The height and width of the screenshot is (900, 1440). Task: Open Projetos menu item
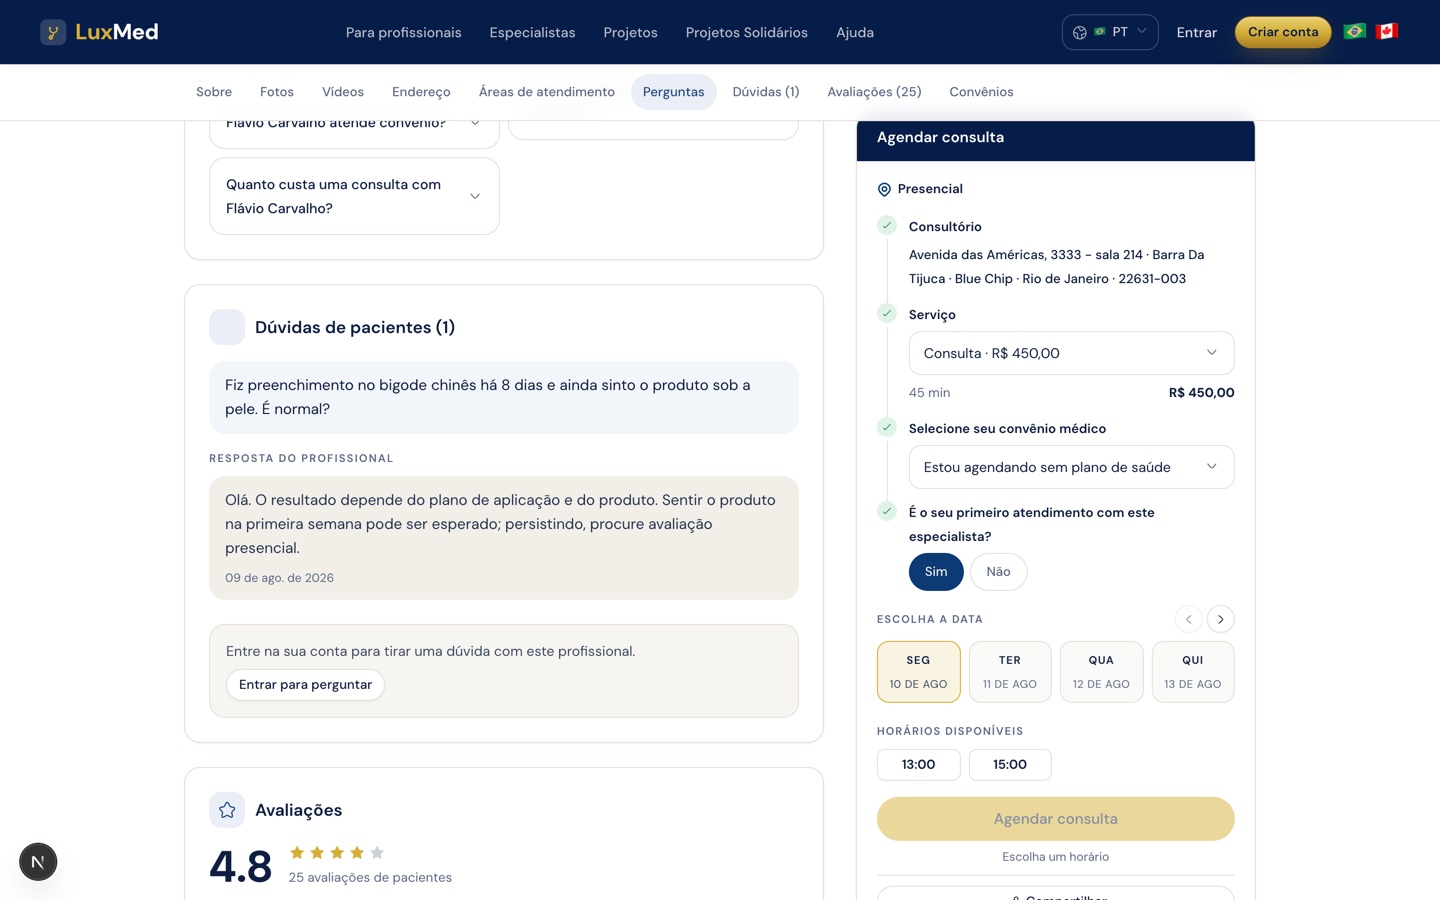point(630,32)
